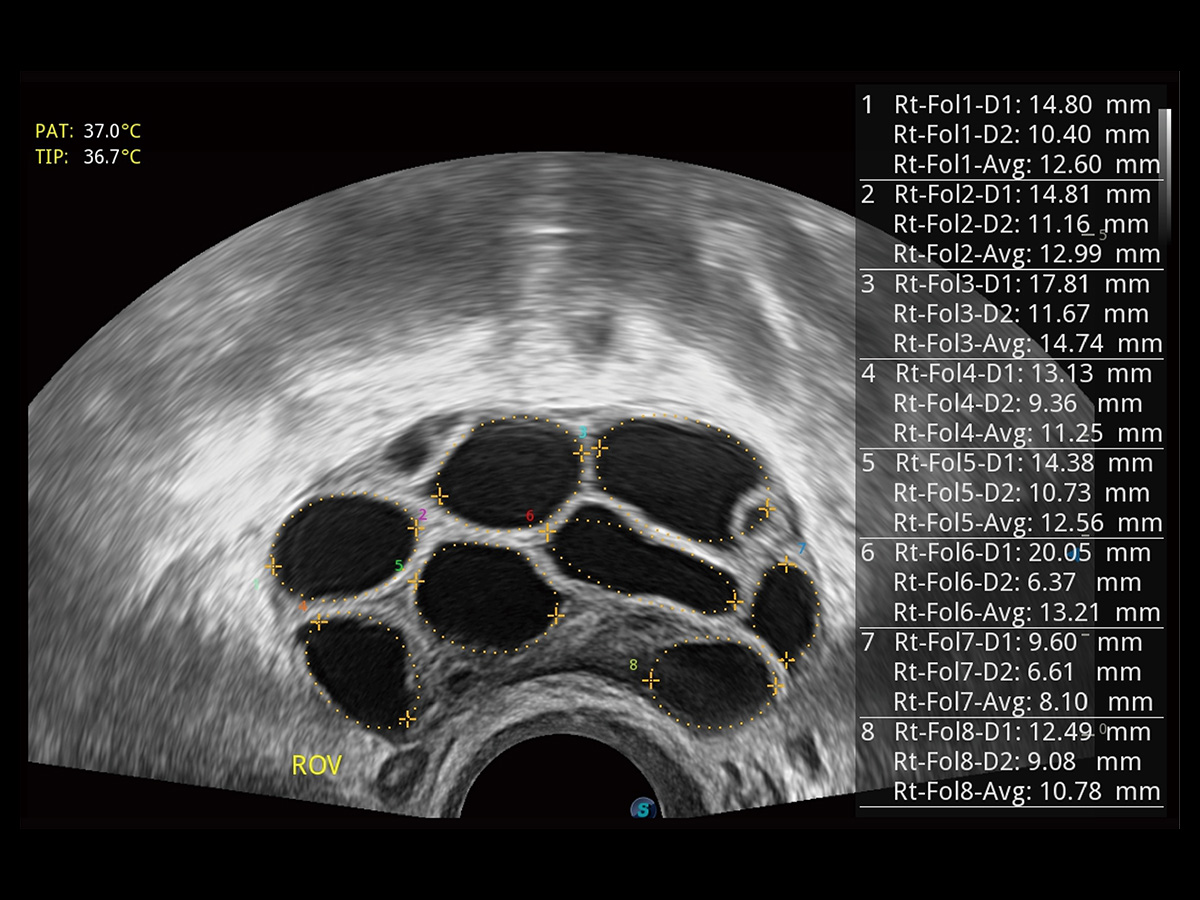1200x900 pixels.
Task: Select the TIP 36.7°C temperature readout
Action: pos(88,157)
